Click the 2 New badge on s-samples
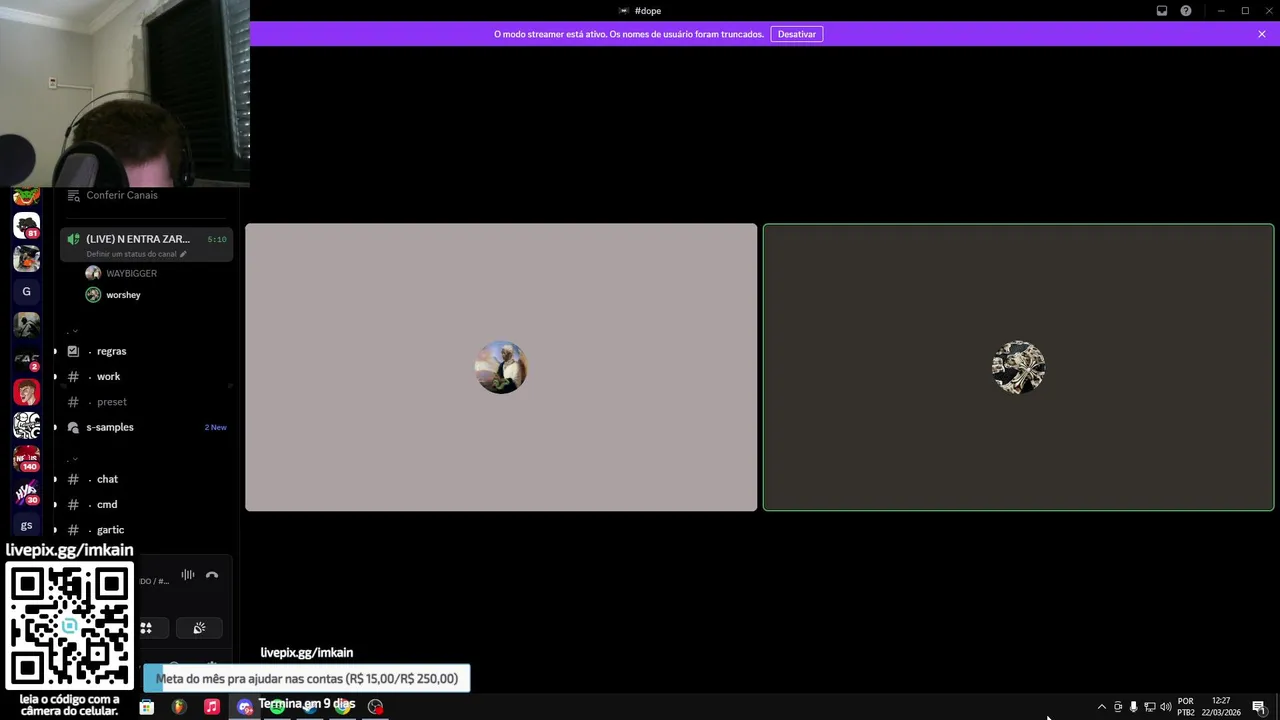The height and width of the screenshot is (720, 1280). click(215, 427)
